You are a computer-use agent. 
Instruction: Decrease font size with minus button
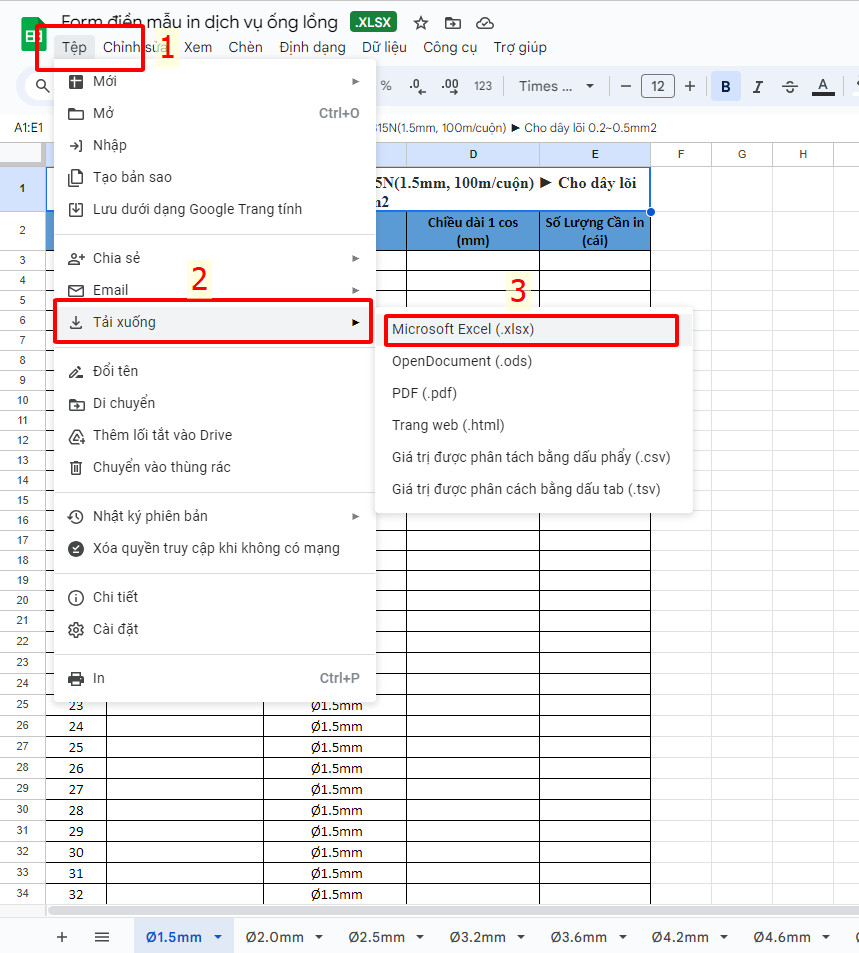pos(626,86)
